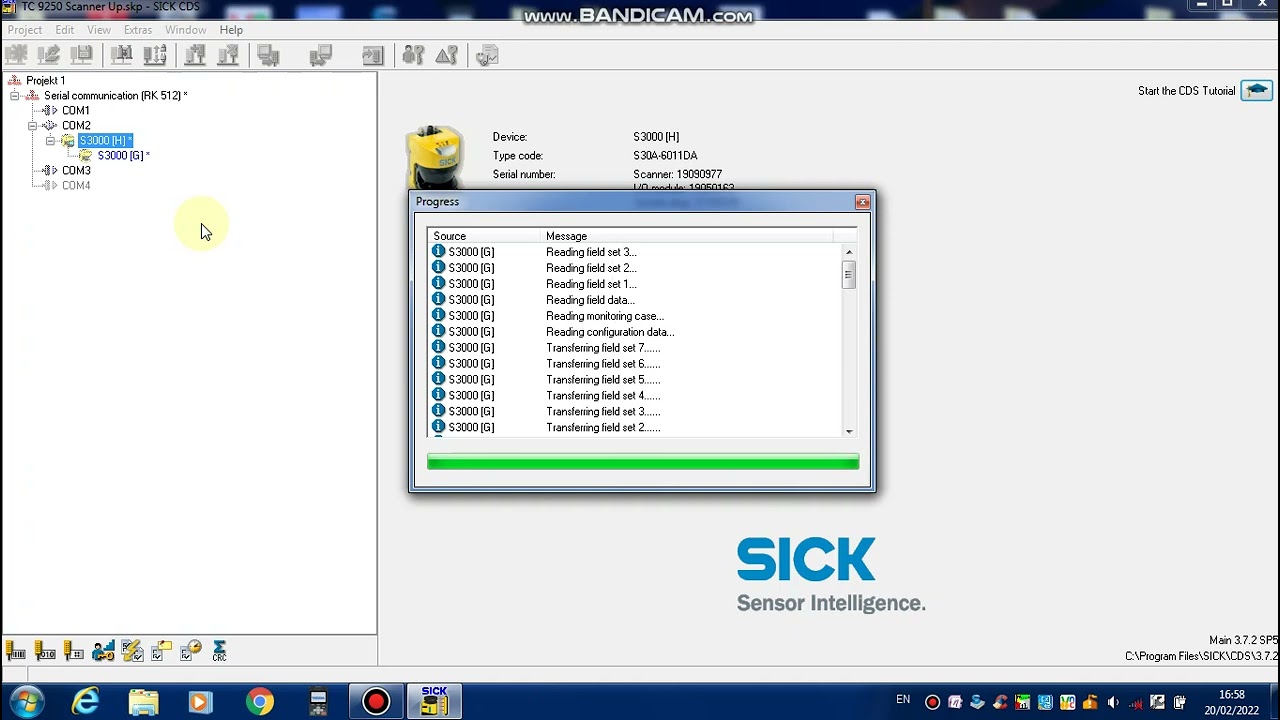
Task: Click the transfer configuration to device icon
Action: click(x=372, y=56)
